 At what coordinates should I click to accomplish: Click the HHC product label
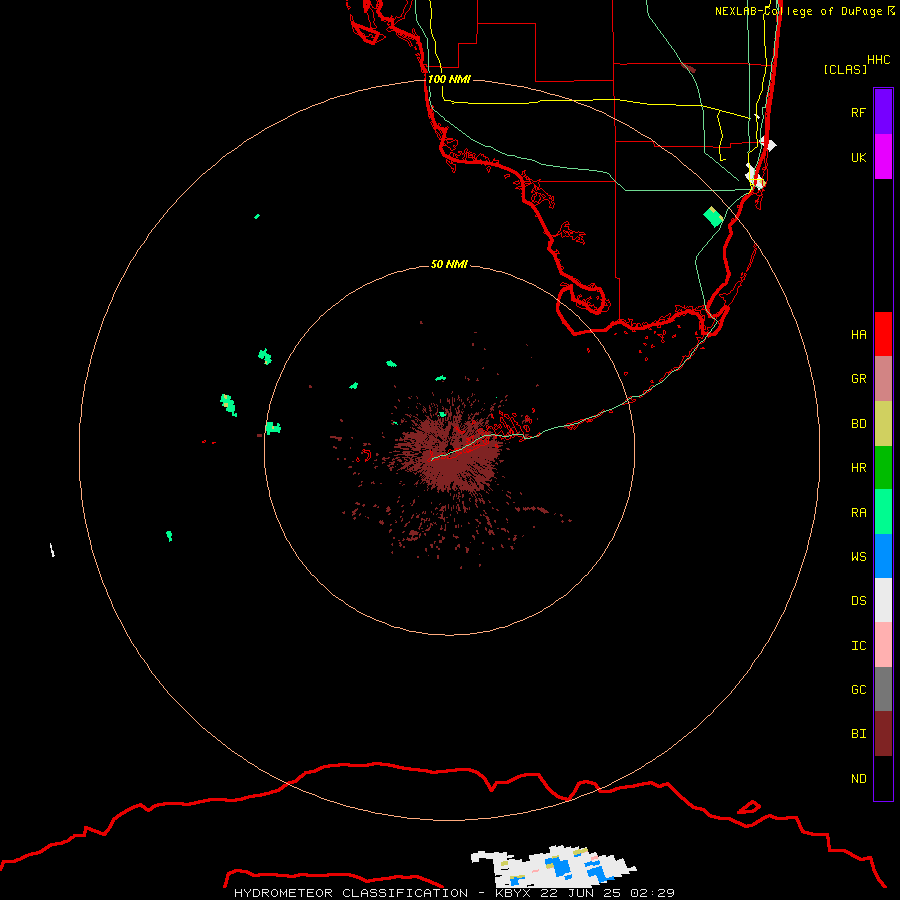[879, 60]
